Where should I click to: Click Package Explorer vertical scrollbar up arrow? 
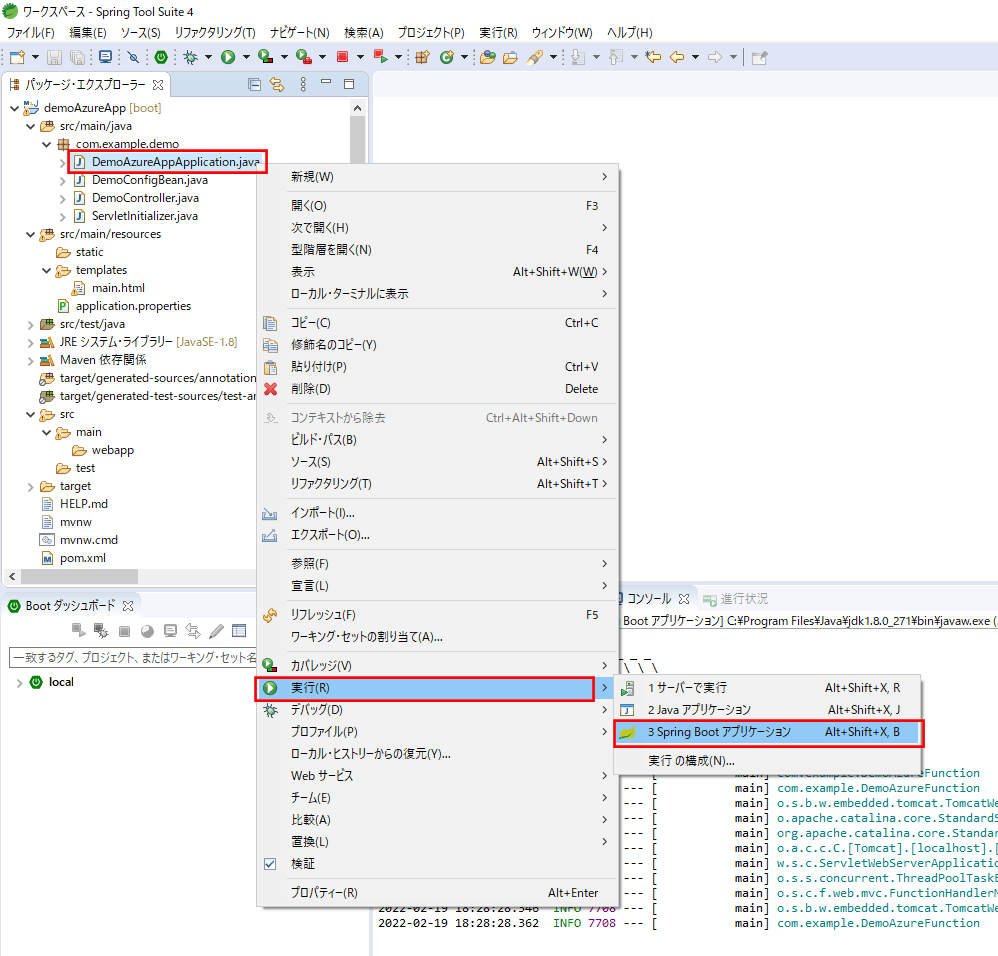[358, 109]
